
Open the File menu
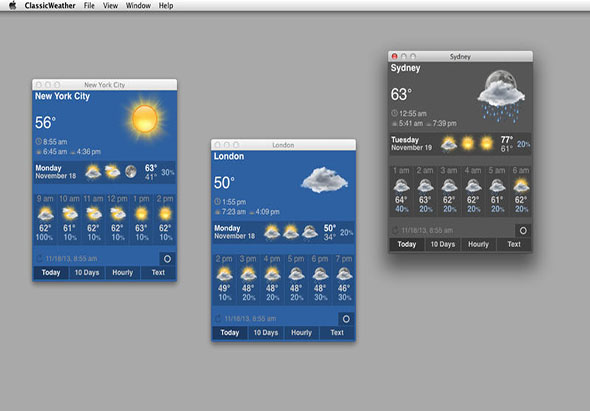click(89, 5)
